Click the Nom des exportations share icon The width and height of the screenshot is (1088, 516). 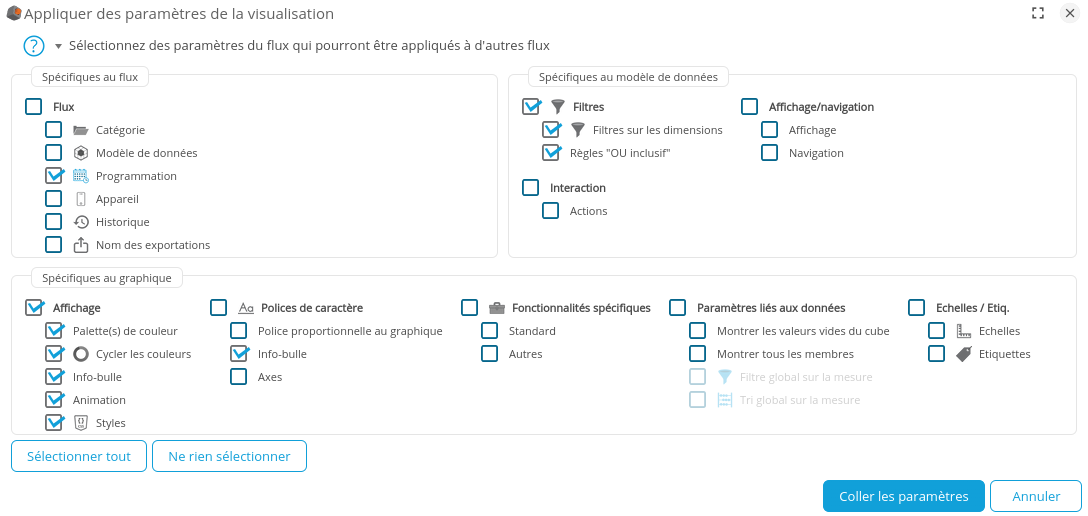[x=81, y=245]
